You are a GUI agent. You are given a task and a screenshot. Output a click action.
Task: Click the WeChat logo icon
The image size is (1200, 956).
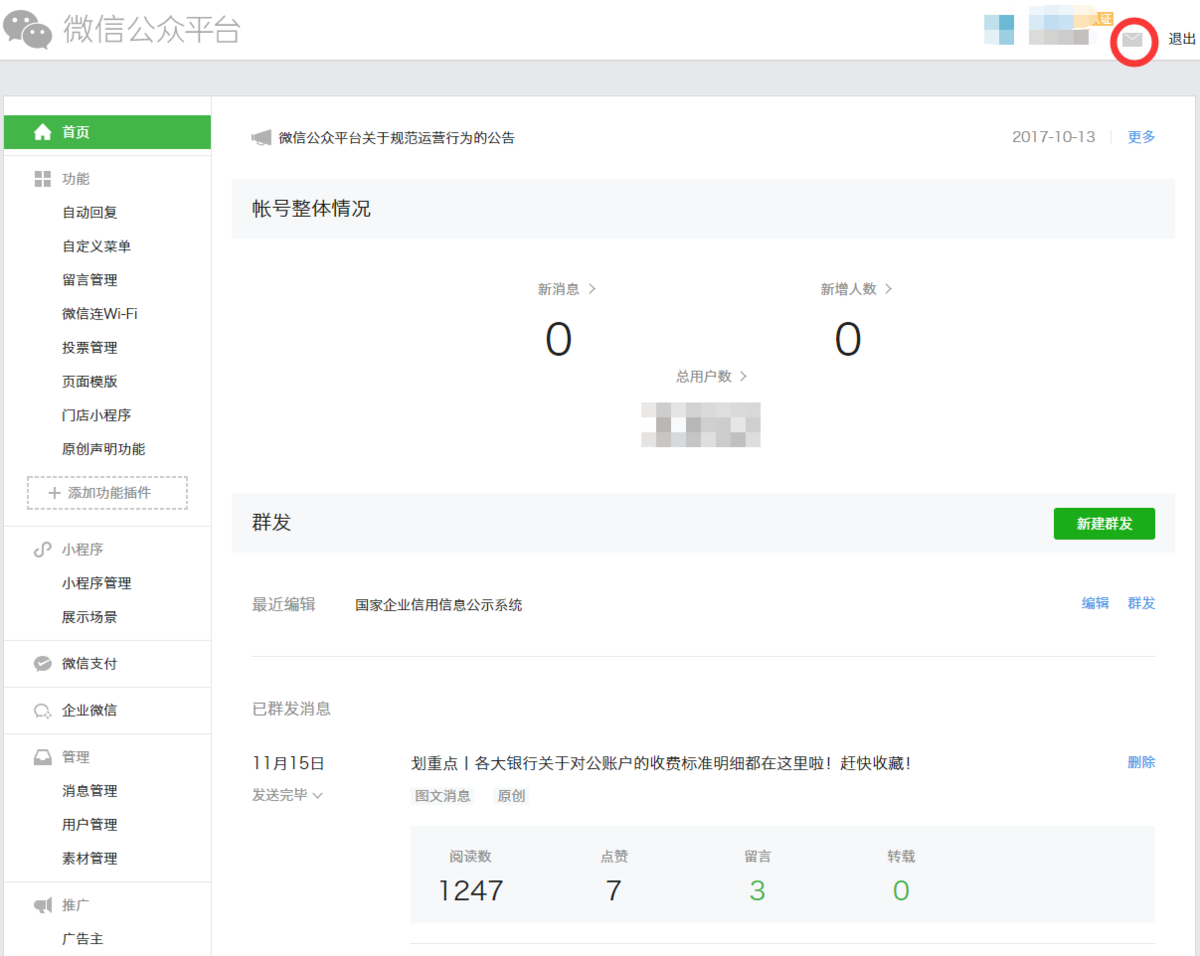27,30
